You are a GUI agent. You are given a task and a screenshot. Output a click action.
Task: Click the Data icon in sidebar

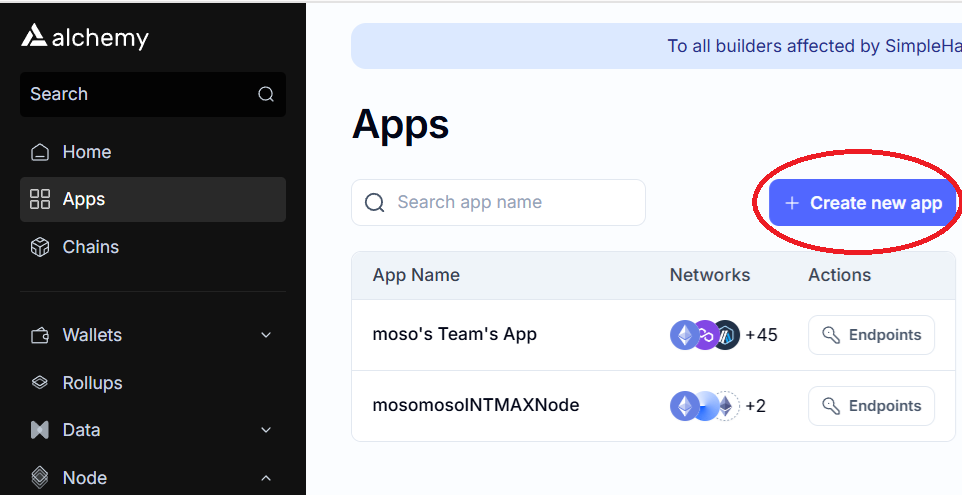tap(40, 430)
